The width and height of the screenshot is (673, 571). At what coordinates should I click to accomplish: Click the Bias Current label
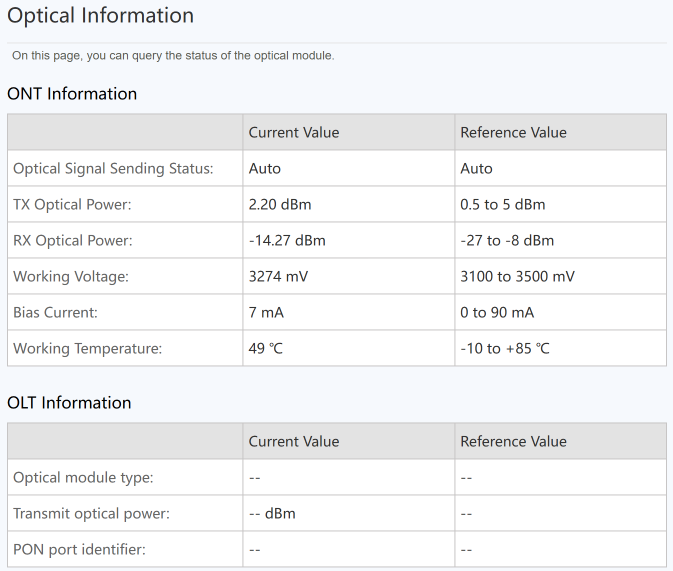click(x=55, y=313)
